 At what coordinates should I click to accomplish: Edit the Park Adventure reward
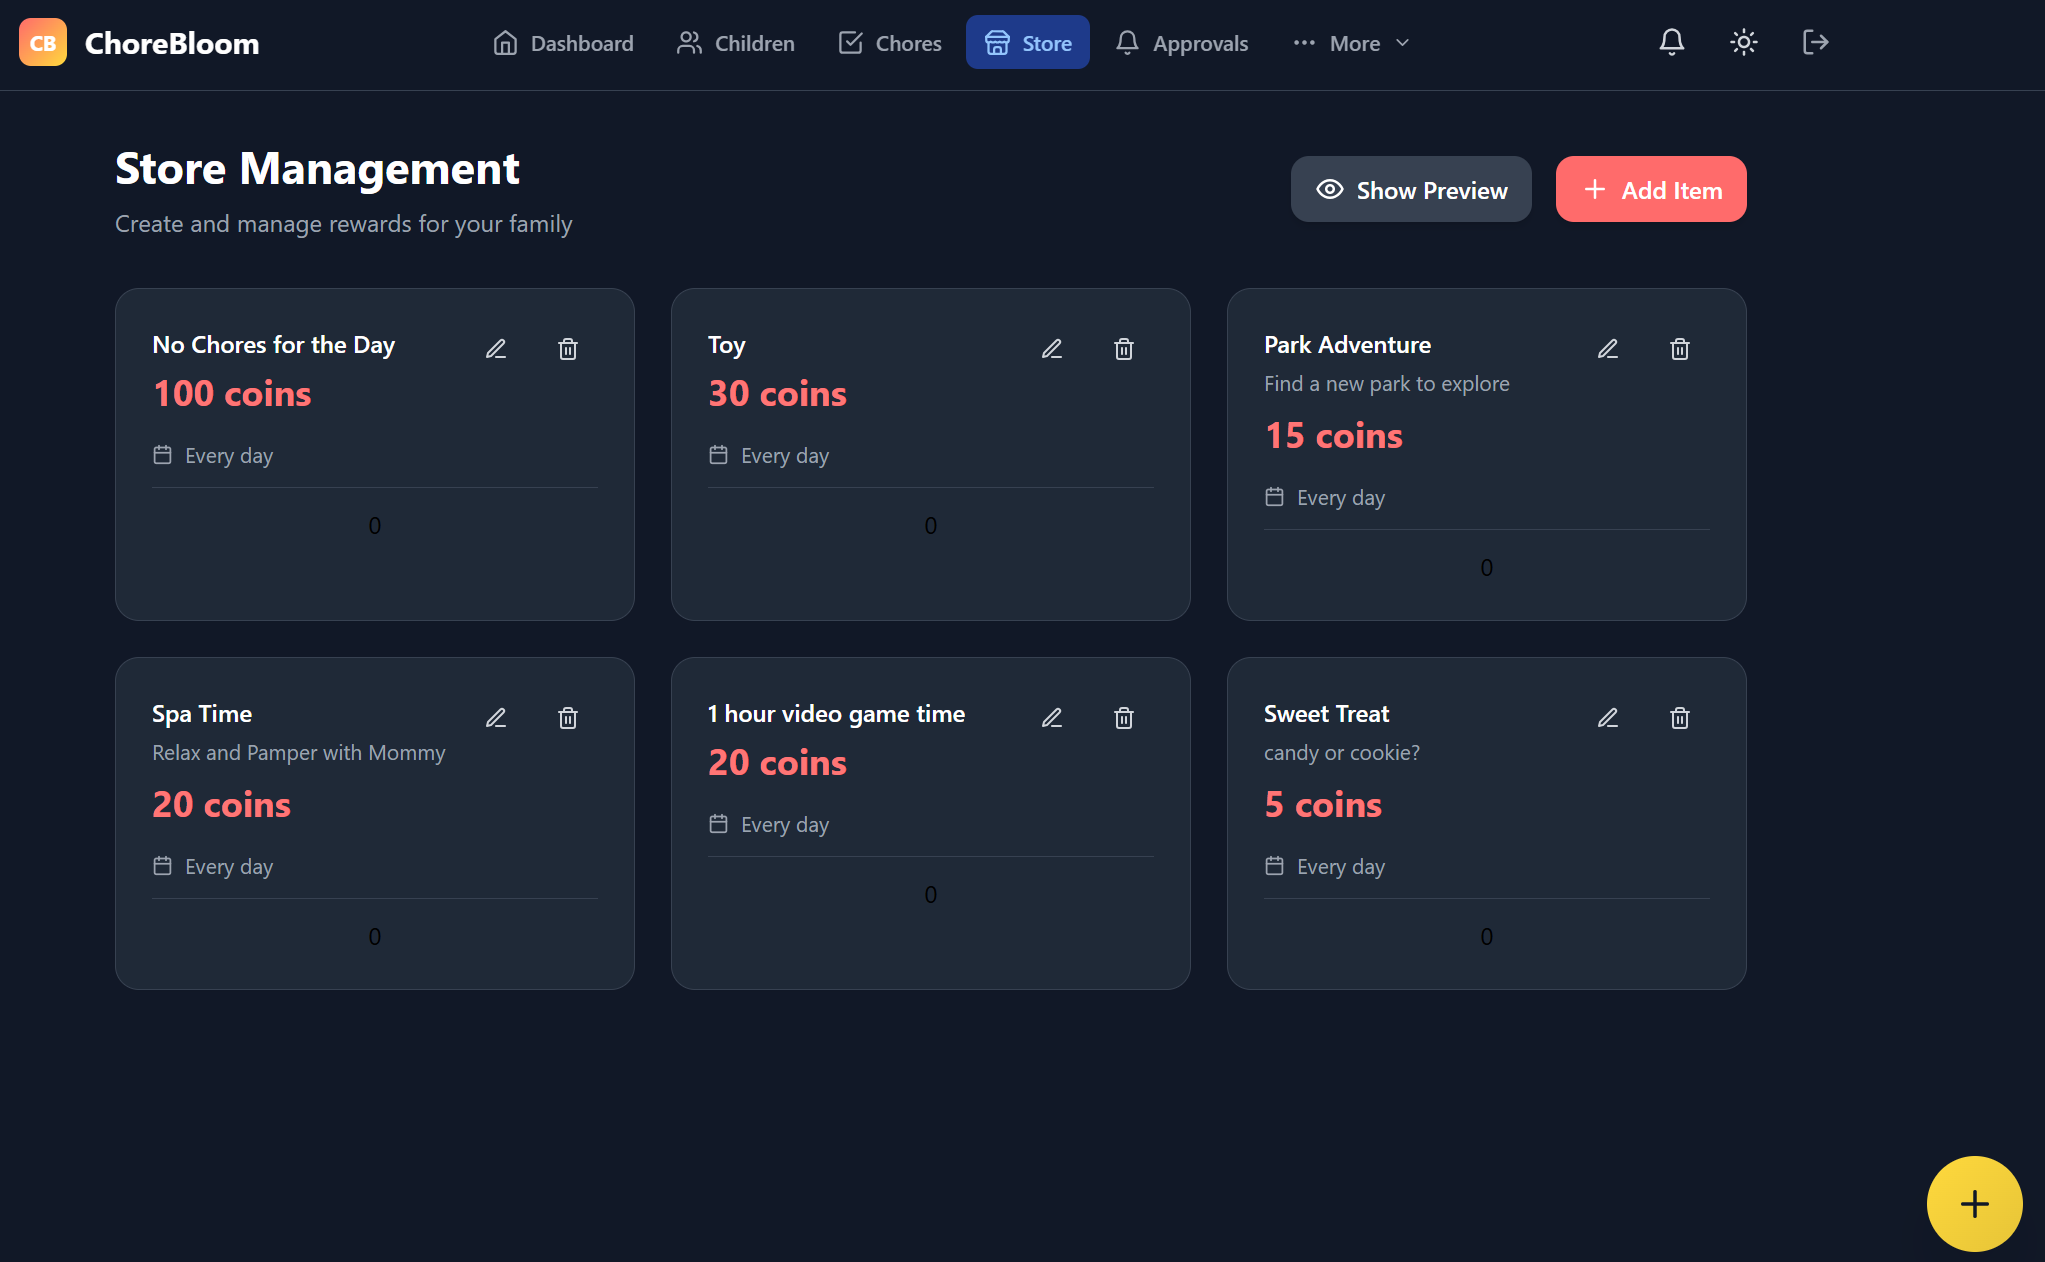coord(1608,349)
